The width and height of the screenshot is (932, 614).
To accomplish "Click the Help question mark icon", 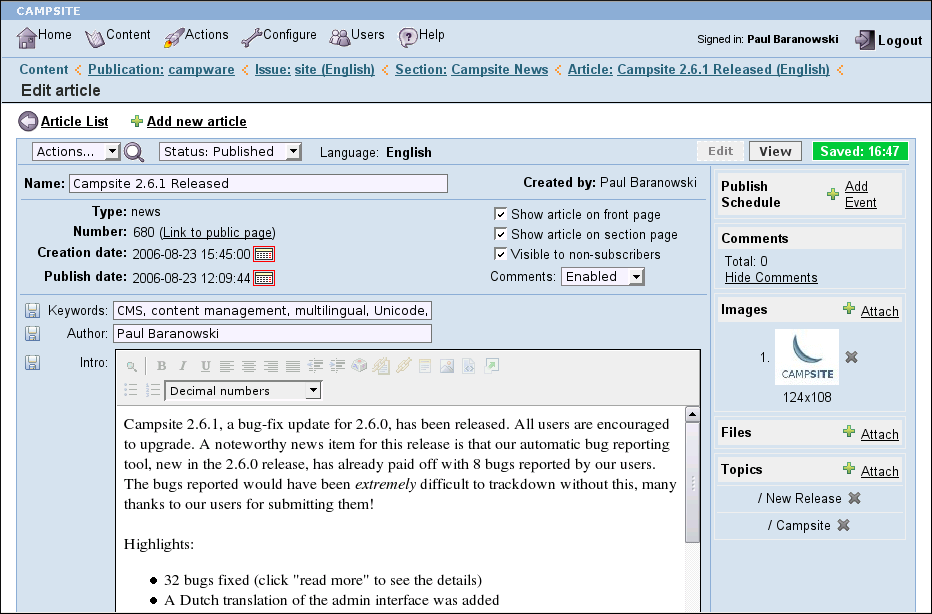I will tap(408, 39).
